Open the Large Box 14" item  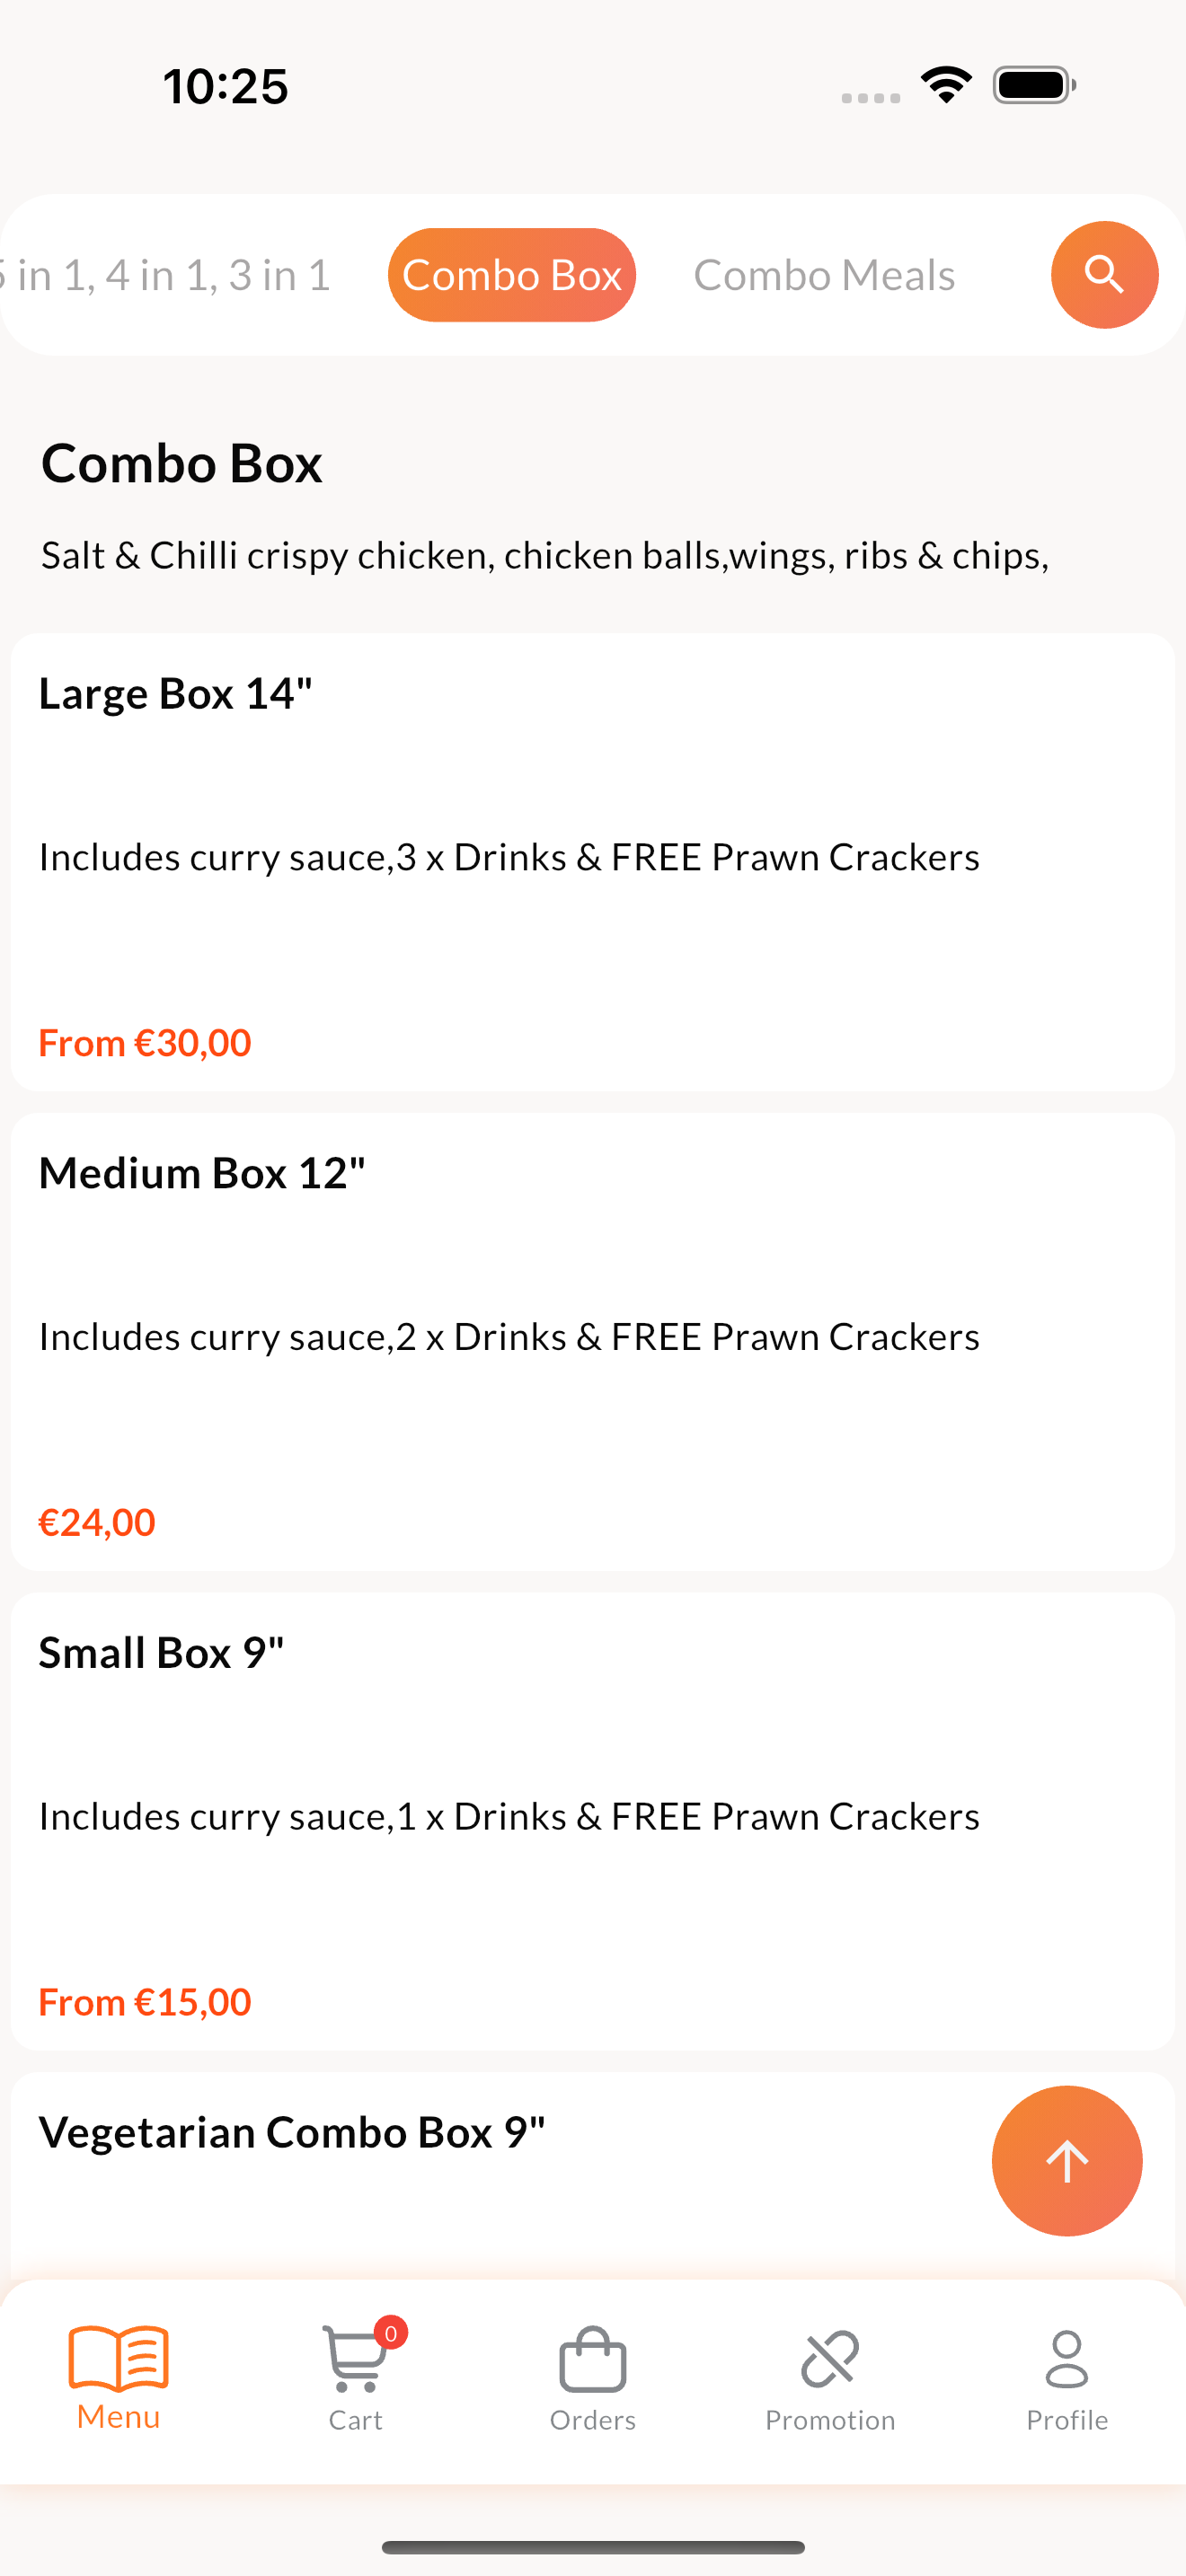point(593,861)
